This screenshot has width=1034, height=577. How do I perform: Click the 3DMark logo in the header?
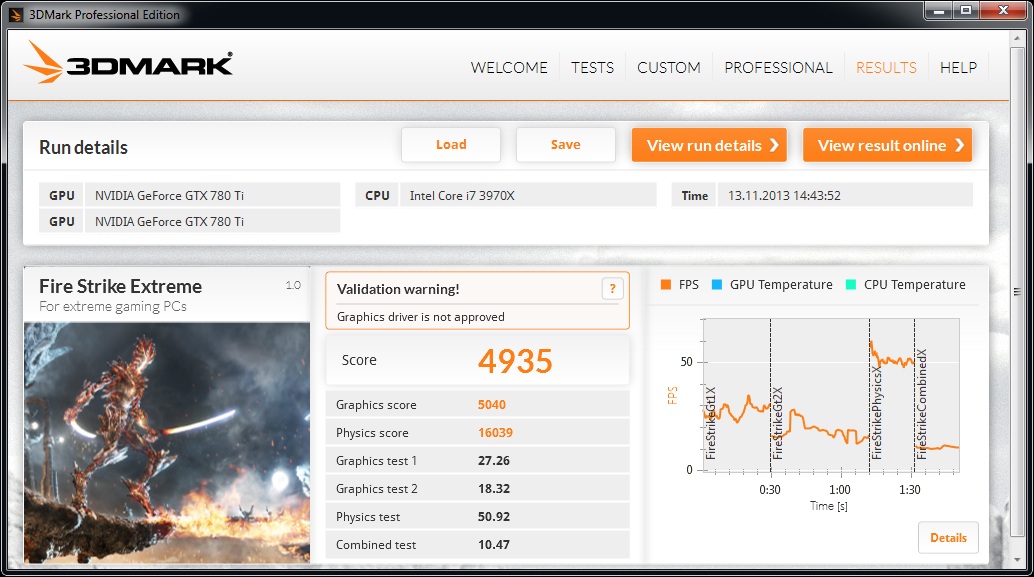(128, 63)
